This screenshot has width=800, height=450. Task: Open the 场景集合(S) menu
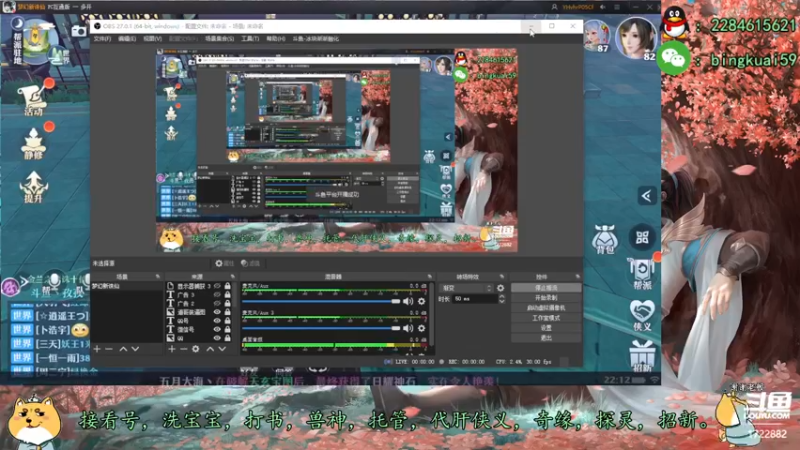coord(219,39)
